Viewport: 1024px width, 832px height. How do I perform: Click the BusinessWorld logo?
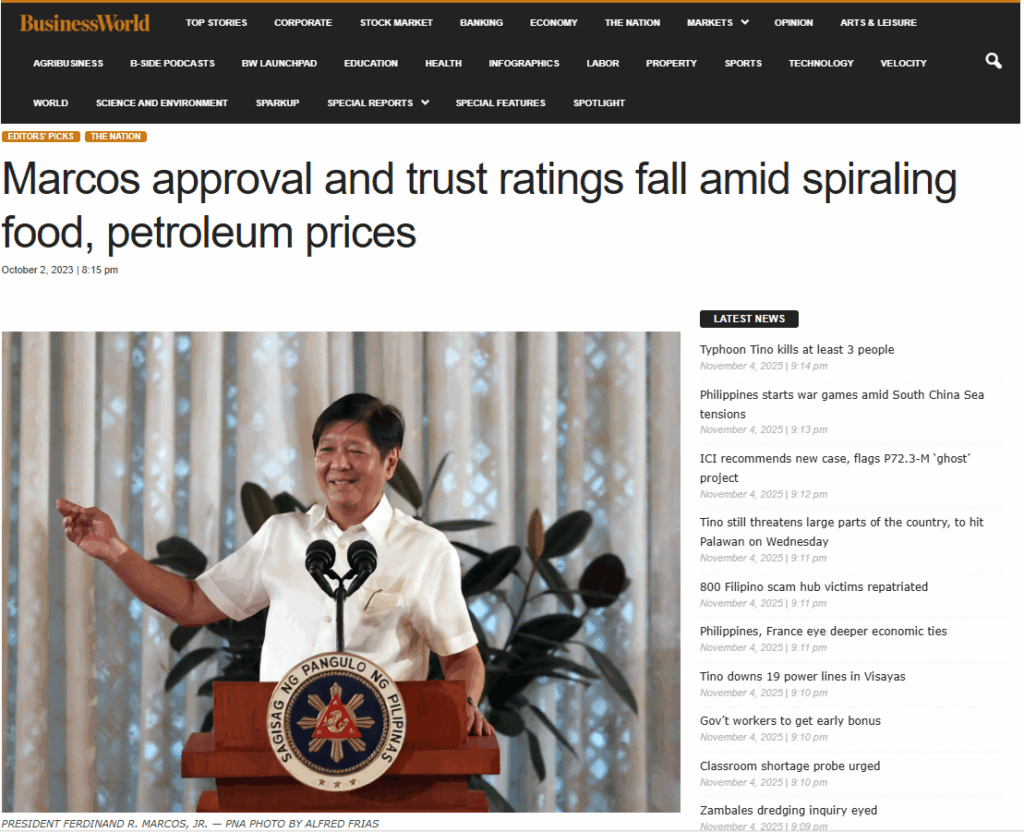point(85,24)
